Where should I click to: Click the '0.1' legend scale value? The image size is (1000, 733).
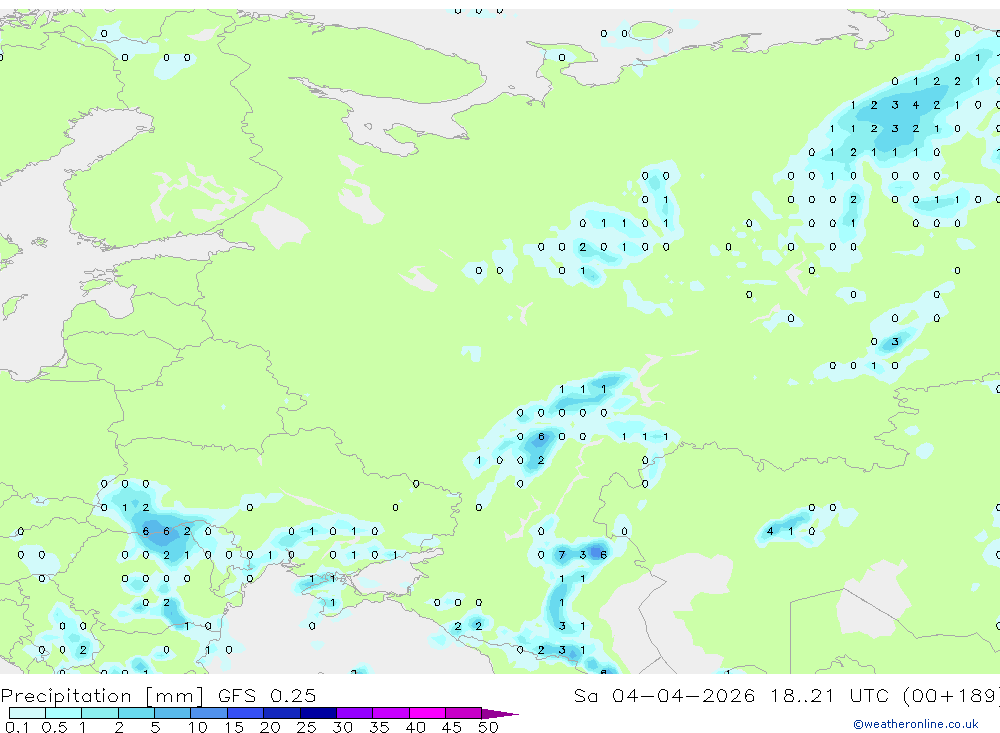pos(17,727)
